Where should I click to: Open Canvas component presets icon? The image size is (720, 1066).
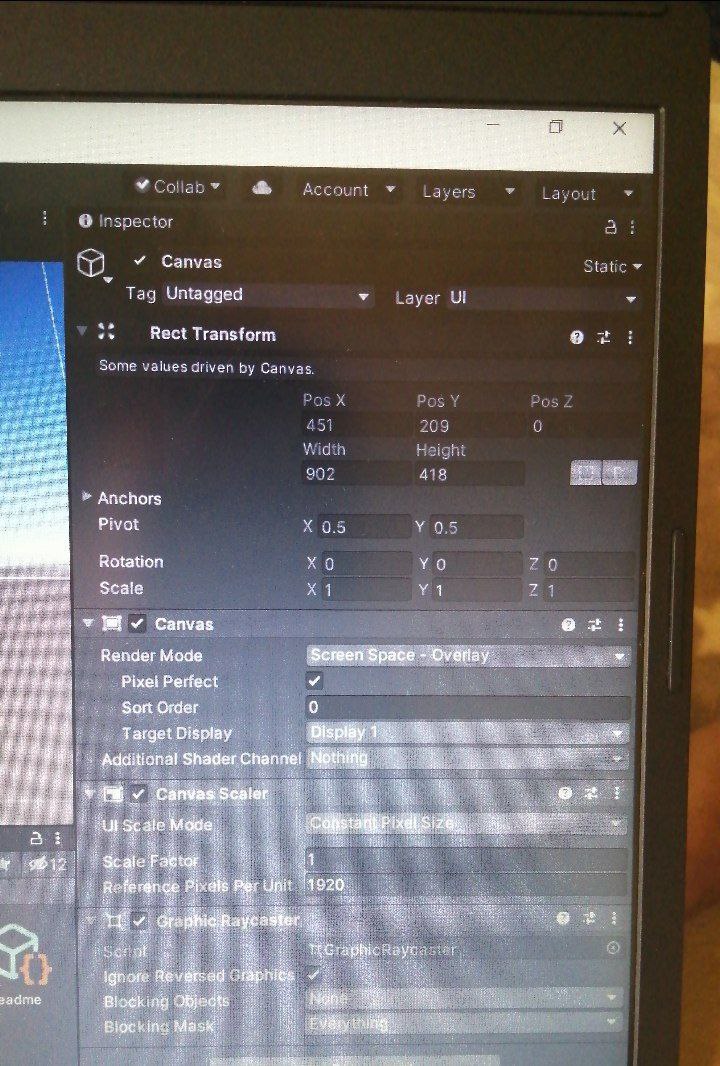coord(595,625)
